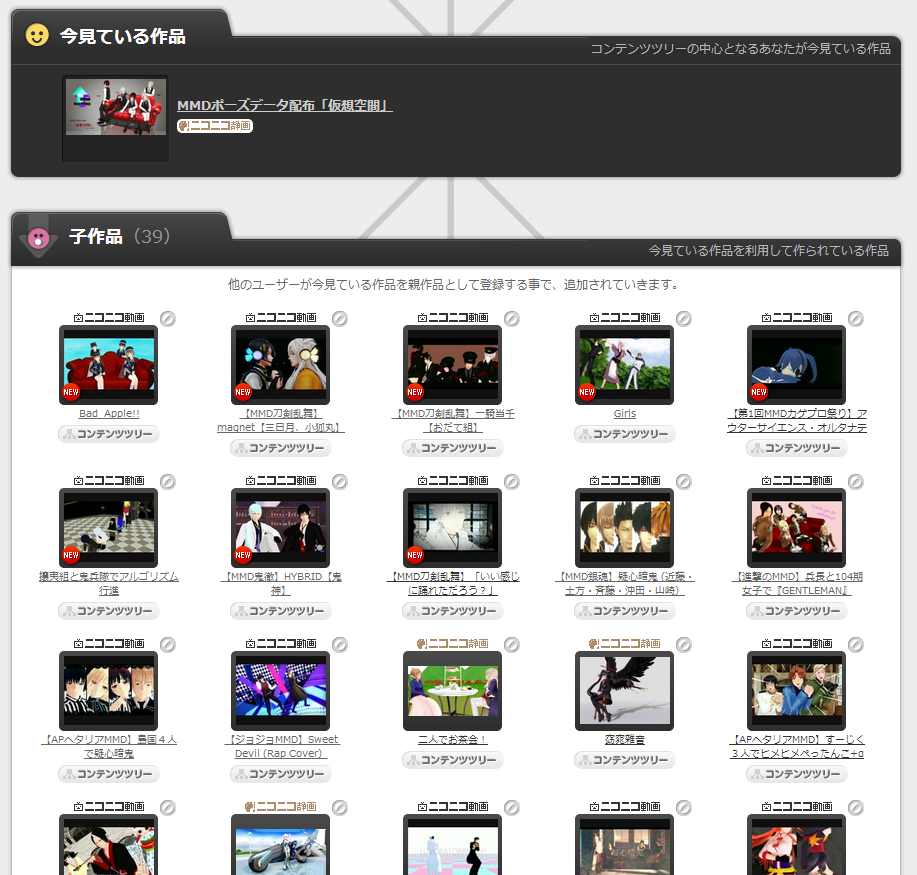Image resolution: width=917 pixels, height=875 pixels.
Task: Click circle icon beside 『GENTLEMAN』 entry
Action: pos(856,481)
